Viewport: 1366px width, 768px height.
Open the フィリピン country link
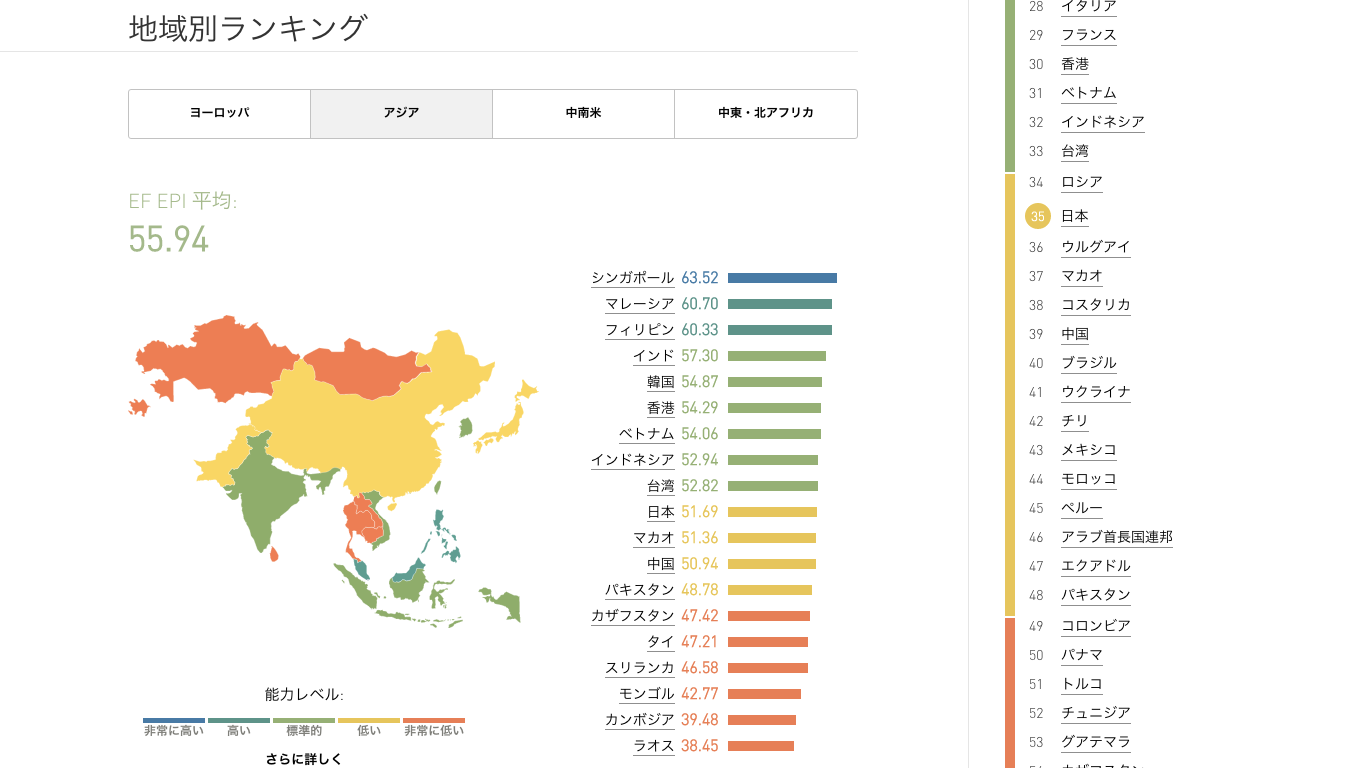640,330
